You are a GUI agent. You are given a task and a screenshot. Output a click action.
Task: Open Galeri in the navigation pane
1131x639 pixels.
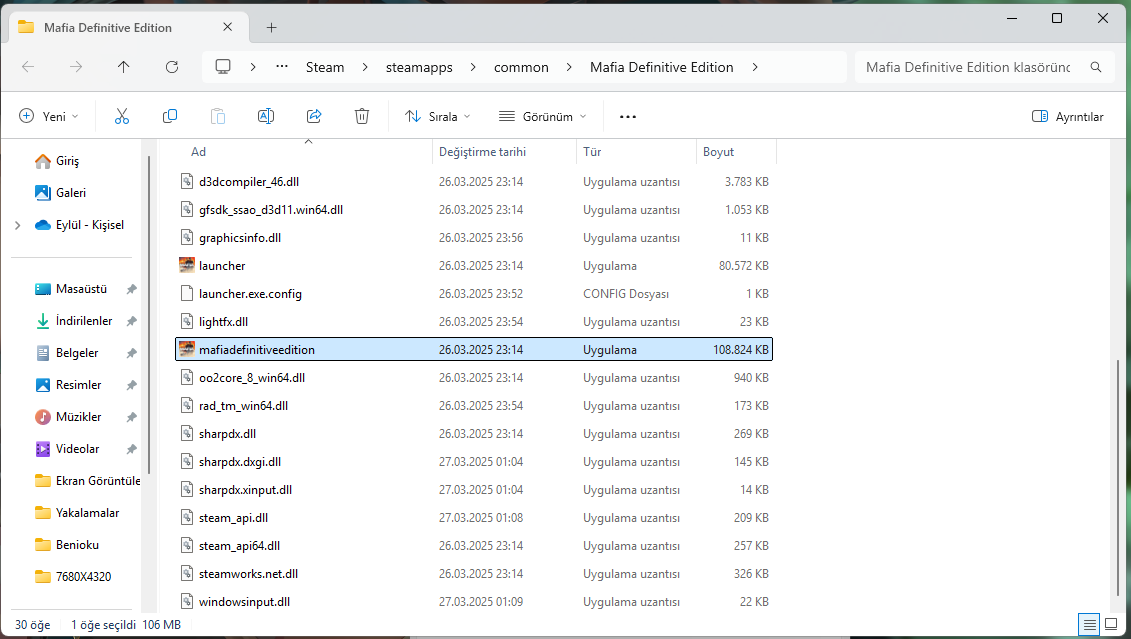[x=71, y=193]
